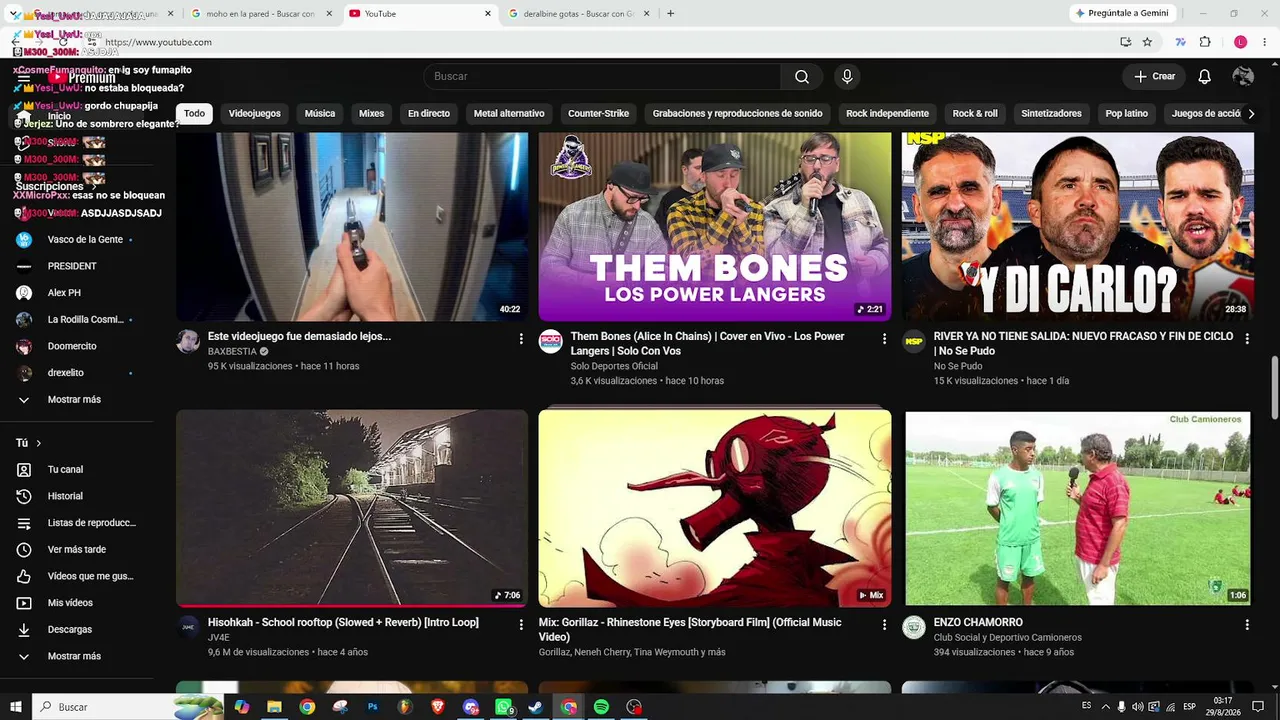
Task: Show more category chips with right arrow
Action: pos(1250,114)
